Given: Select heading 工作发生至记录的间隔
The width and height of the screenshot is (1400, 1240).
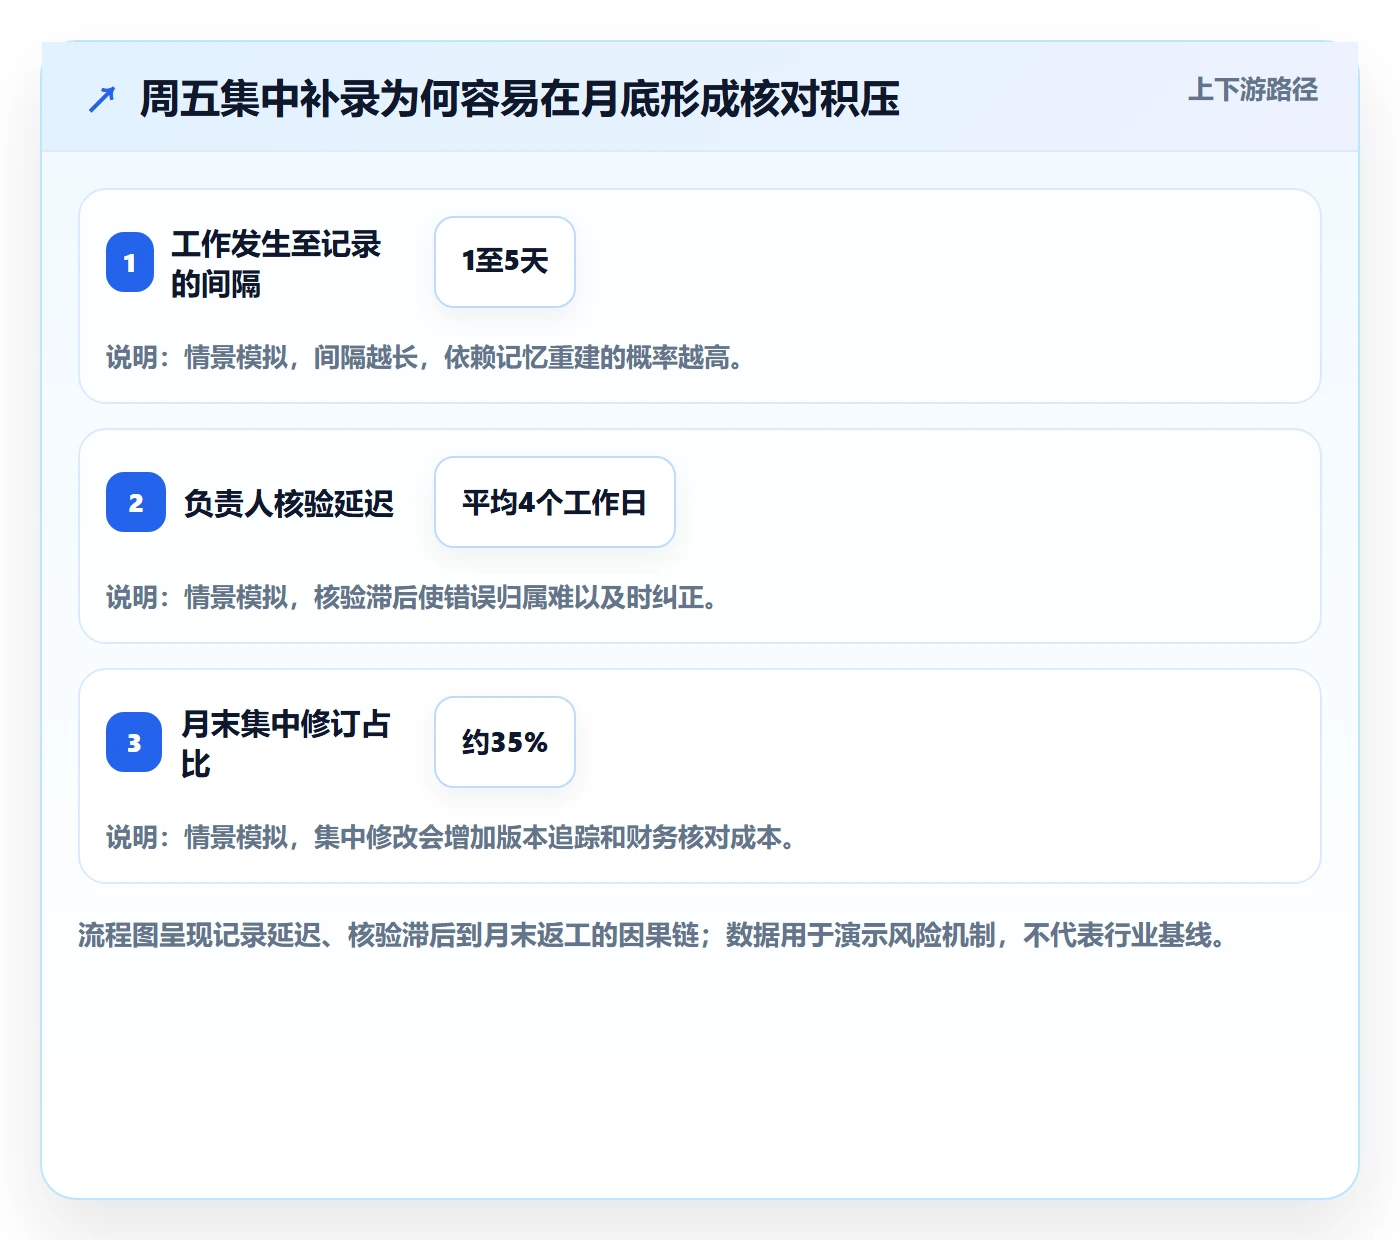Looking at the screenshot, I should (x=276, y=263).
